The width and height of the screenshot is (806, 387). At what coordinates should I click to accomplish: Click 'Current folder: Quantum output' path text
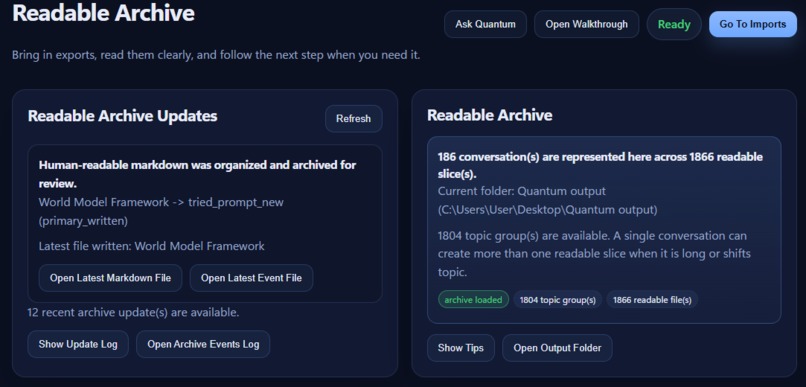tap(547, 200)
